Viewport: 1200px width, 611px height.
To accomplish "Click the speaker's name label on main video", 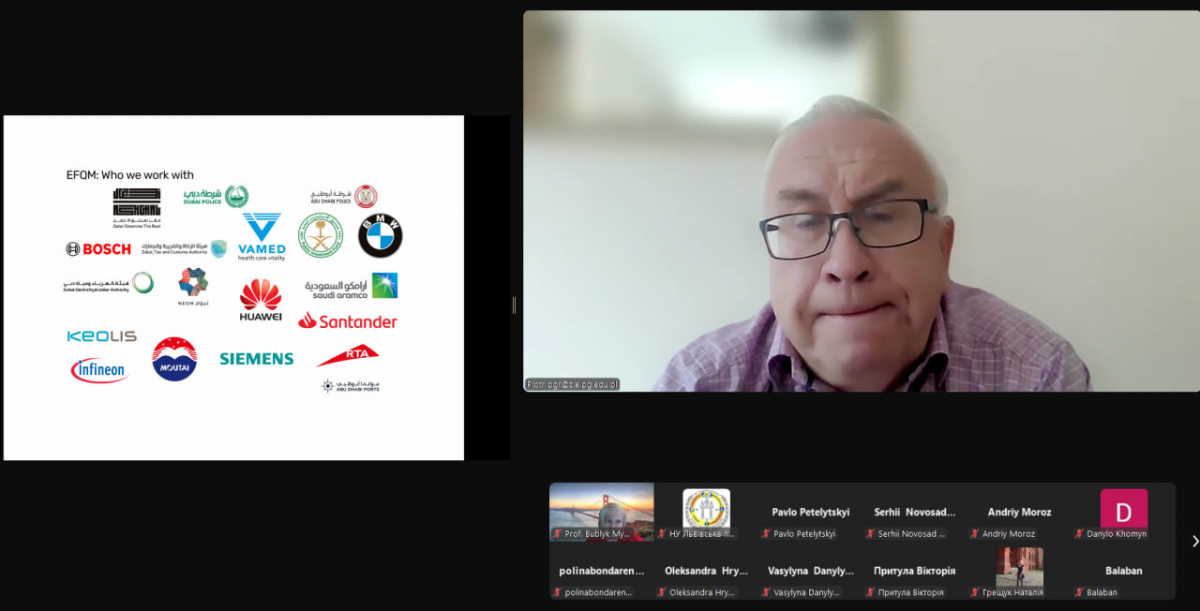I will (x=572, y=384).
